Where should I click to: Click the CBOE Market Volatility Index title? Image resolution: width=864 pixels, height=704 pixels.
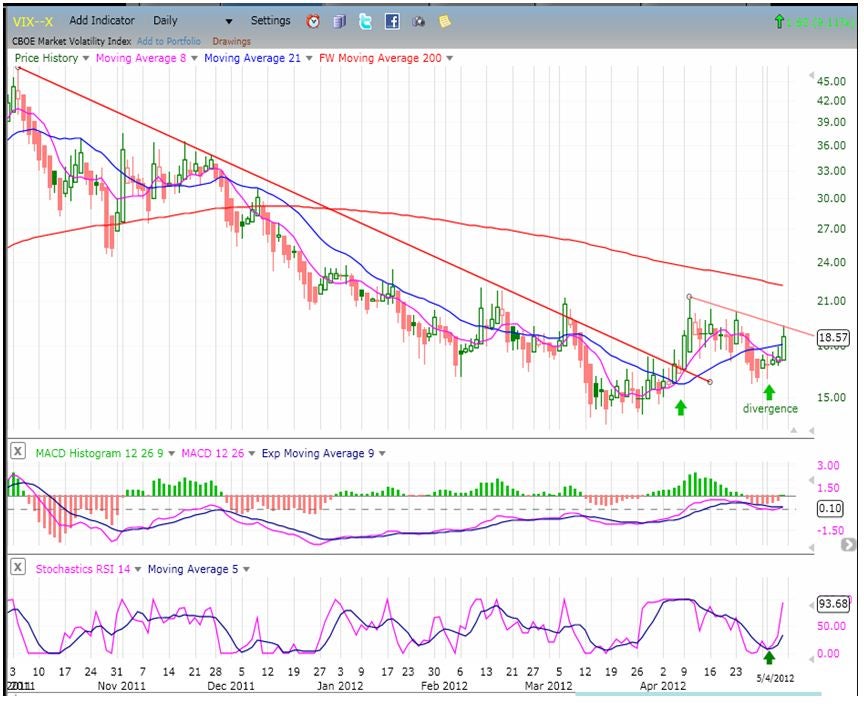click(x=72, y=41)
